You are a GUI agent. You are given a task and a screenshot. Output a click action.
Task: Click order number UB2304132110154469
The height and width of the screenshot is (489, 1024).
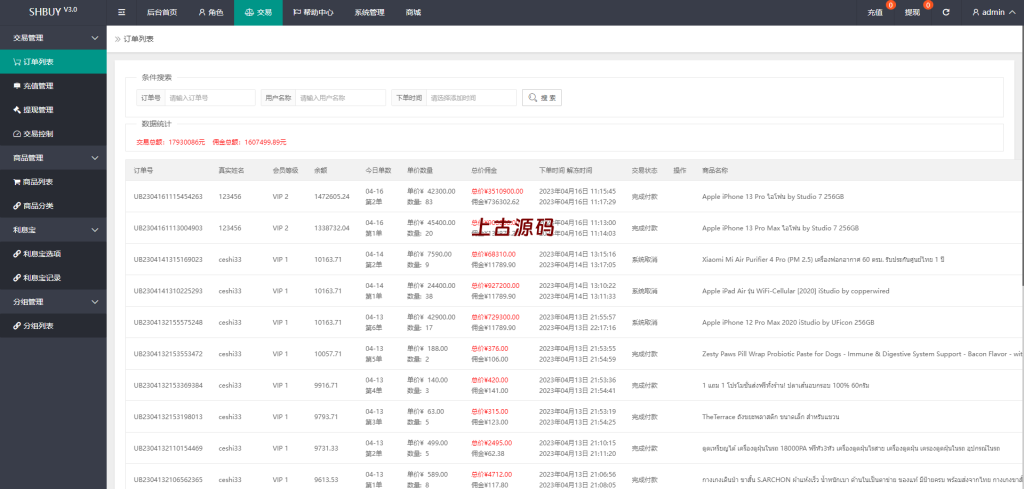pos(168,448)
